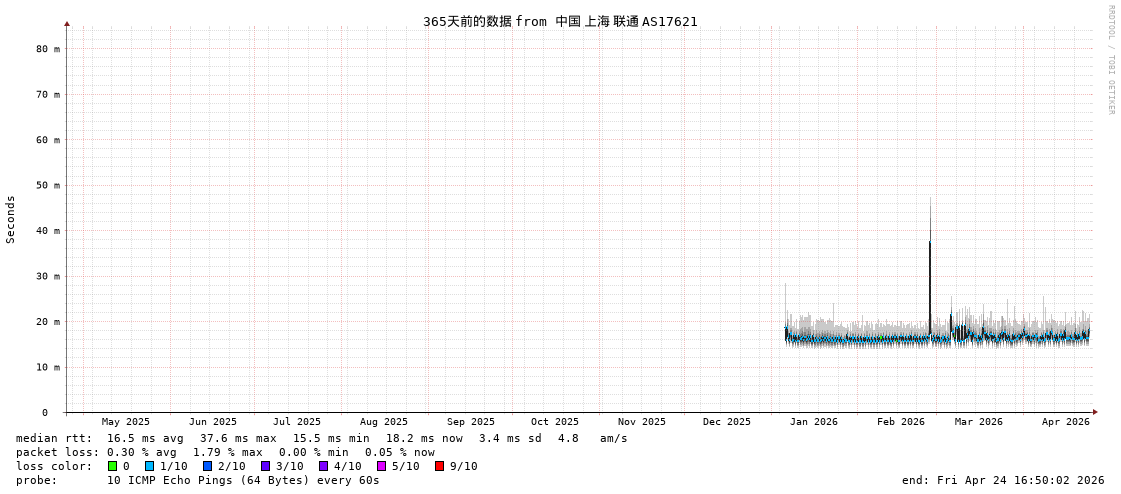The width and height of the screenshot is (1121, 494).
Task: Click the x-axis arrow at right end
Action: (1095, 412)
